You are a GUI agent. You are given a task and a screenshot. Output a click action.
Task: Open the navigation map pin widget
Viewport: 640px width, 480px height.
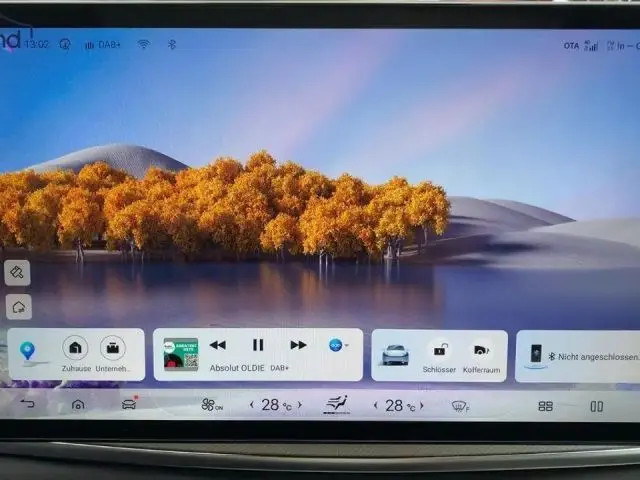27,351
